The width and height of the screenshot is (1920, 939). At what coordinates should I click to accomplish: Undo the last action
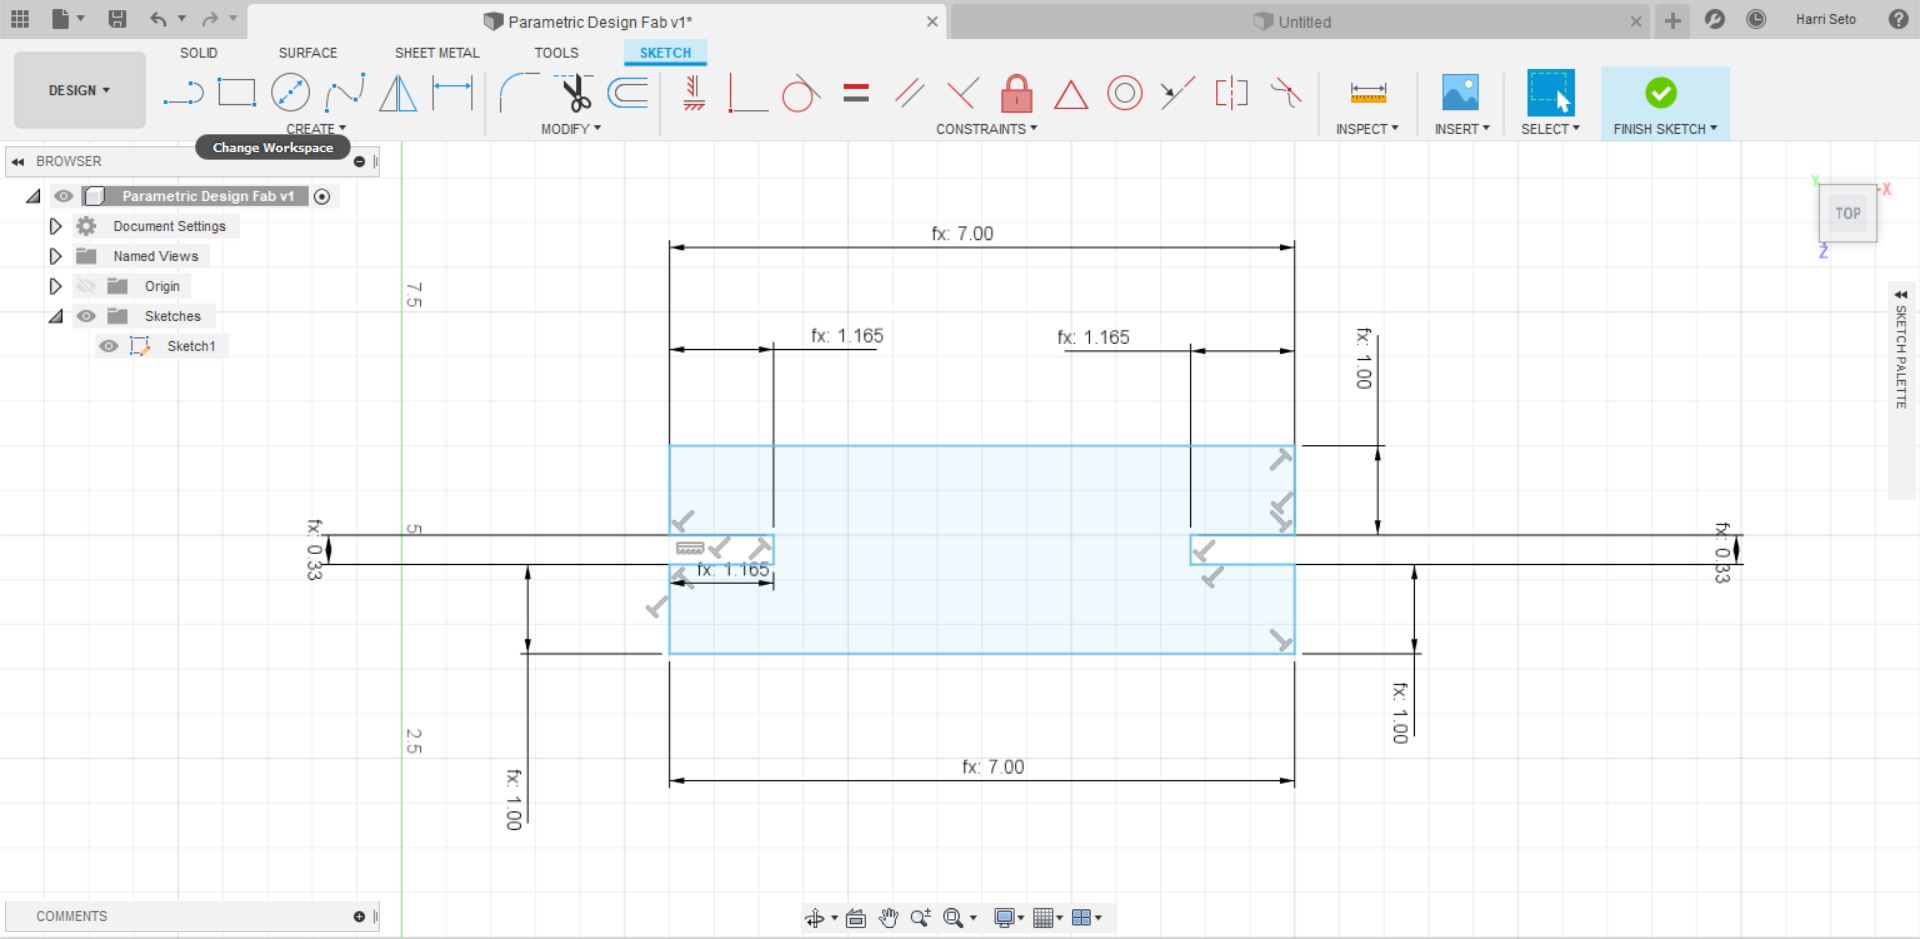[158, 19]
